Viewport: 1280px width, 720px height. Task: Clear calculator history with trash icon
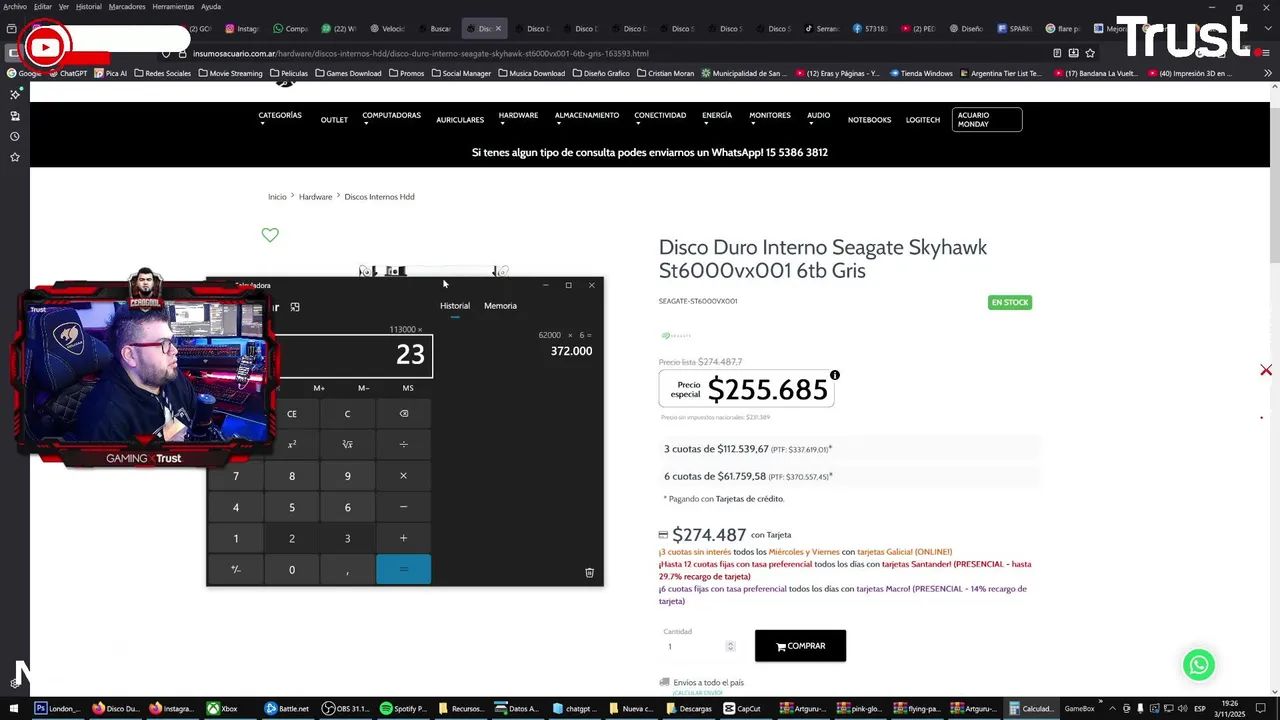589,572
